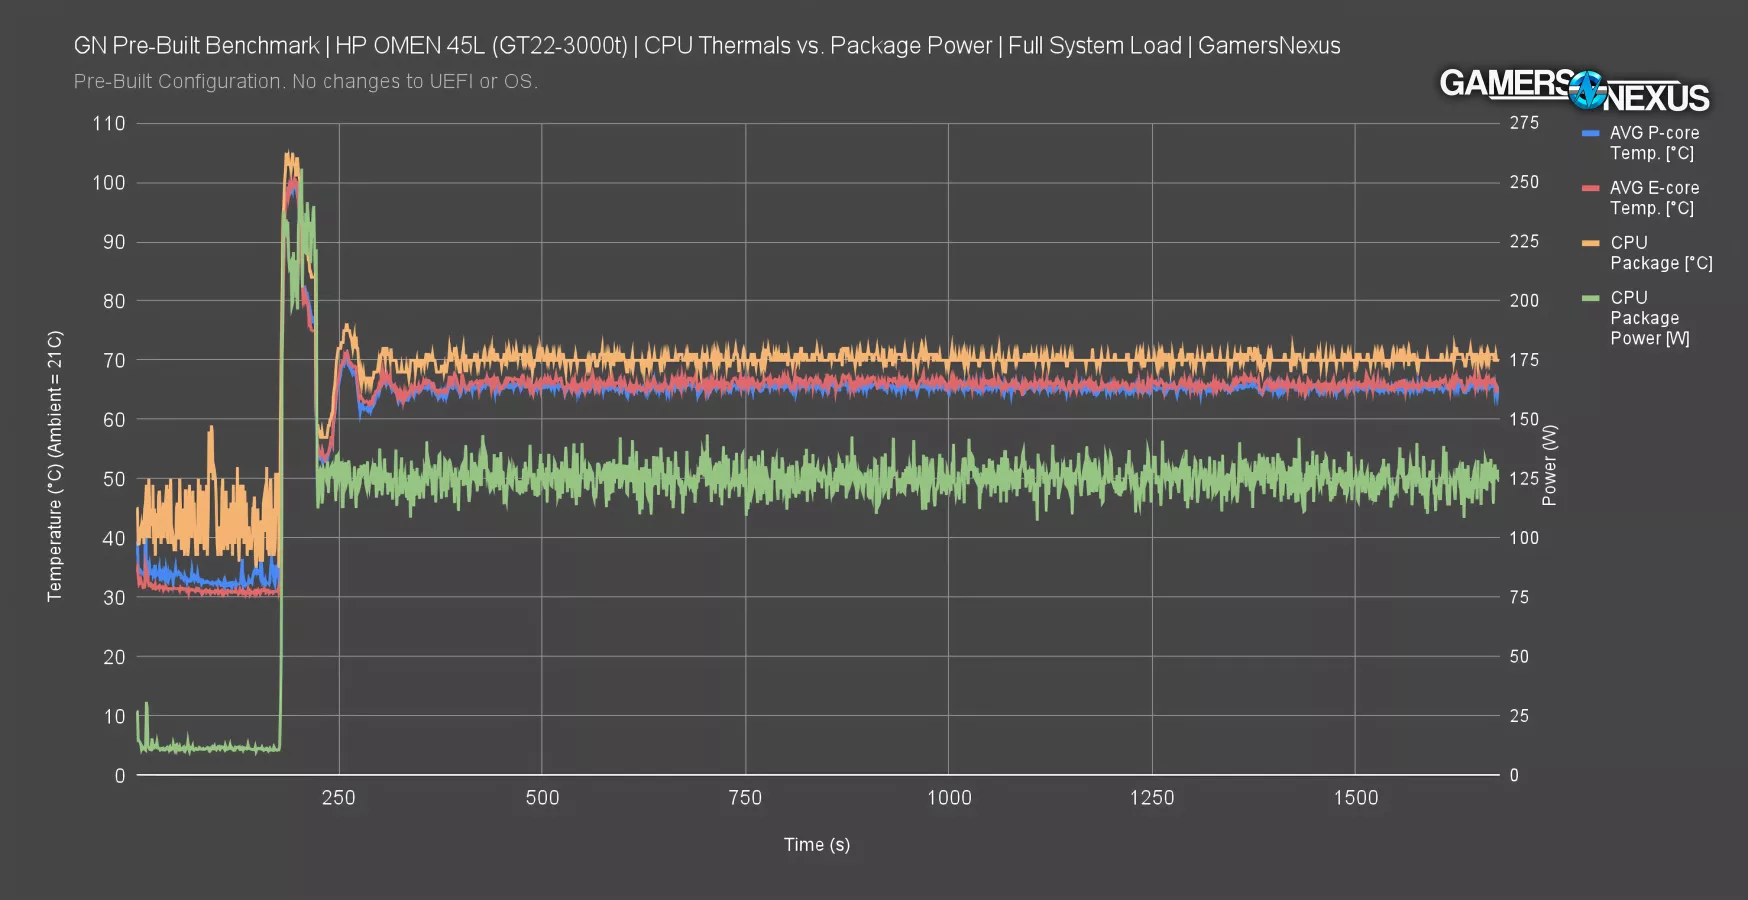Click the red AVG E-core legend swatch

click(x=1590, y=188)
